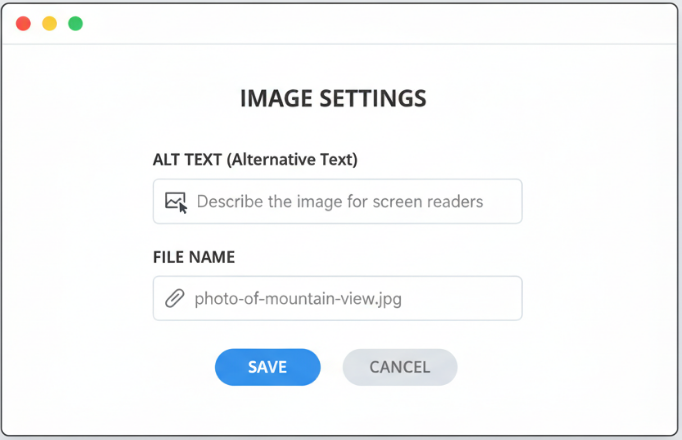The width and height of the screenshot is (682, 440).
Task: Click placeholder text "Describe the image for screen readers"
Action: click(340, 202)
